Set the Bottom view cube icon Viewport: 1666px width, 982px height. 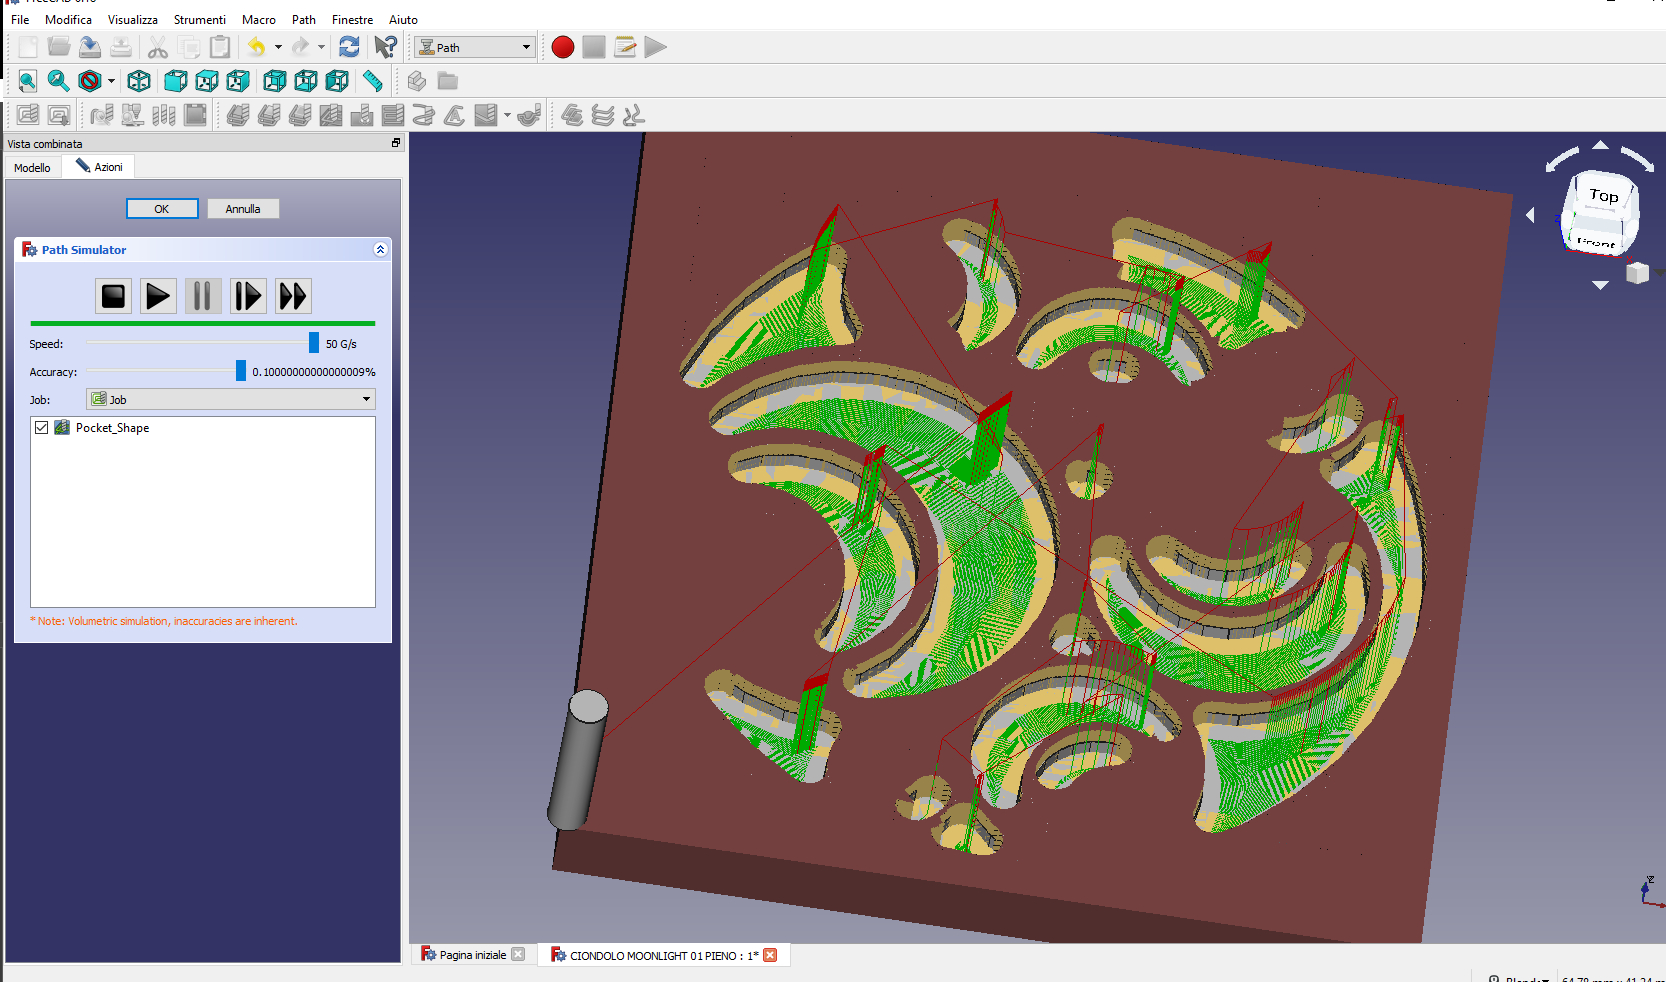click(x=305, y=81)
